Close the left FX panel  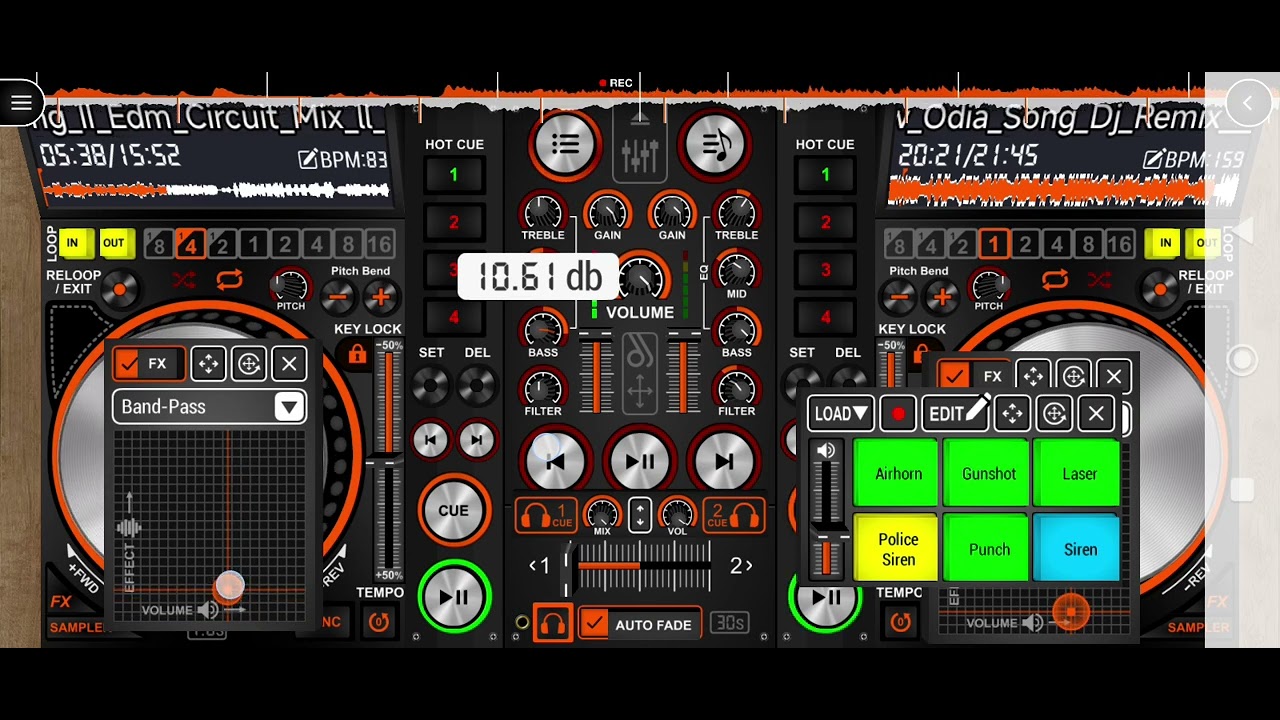(289, 363)
